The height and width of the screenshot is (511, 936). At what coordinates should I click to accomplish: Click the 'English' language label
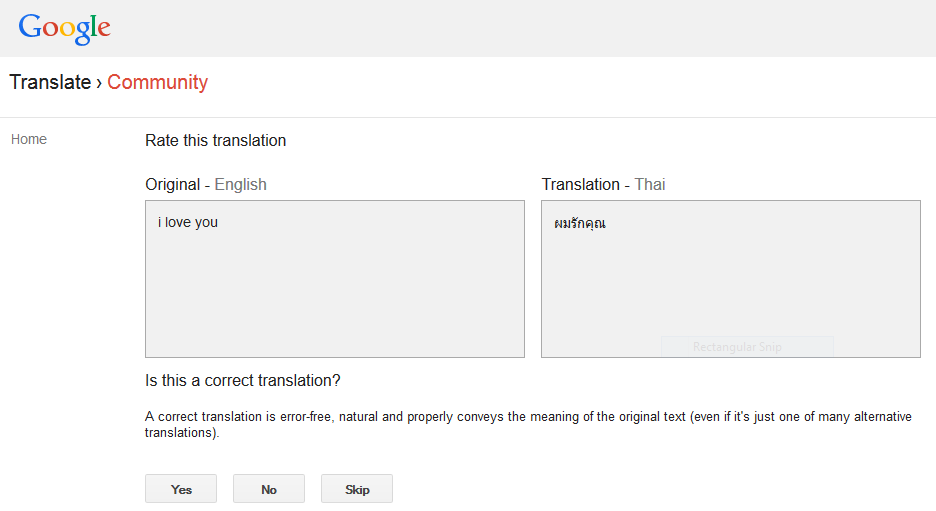[241, 184]
